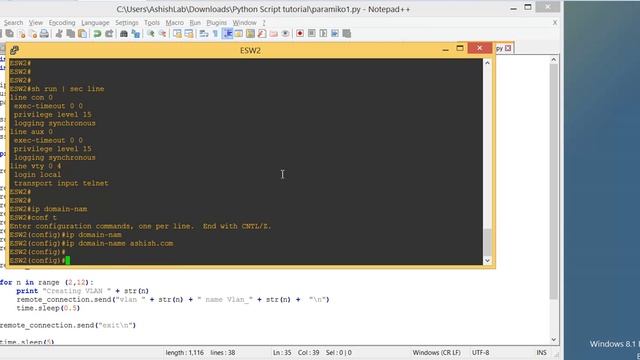Click the Run Macro Multiple Times icon
This screenshot has width=640, height=360.
coord(335,34)
